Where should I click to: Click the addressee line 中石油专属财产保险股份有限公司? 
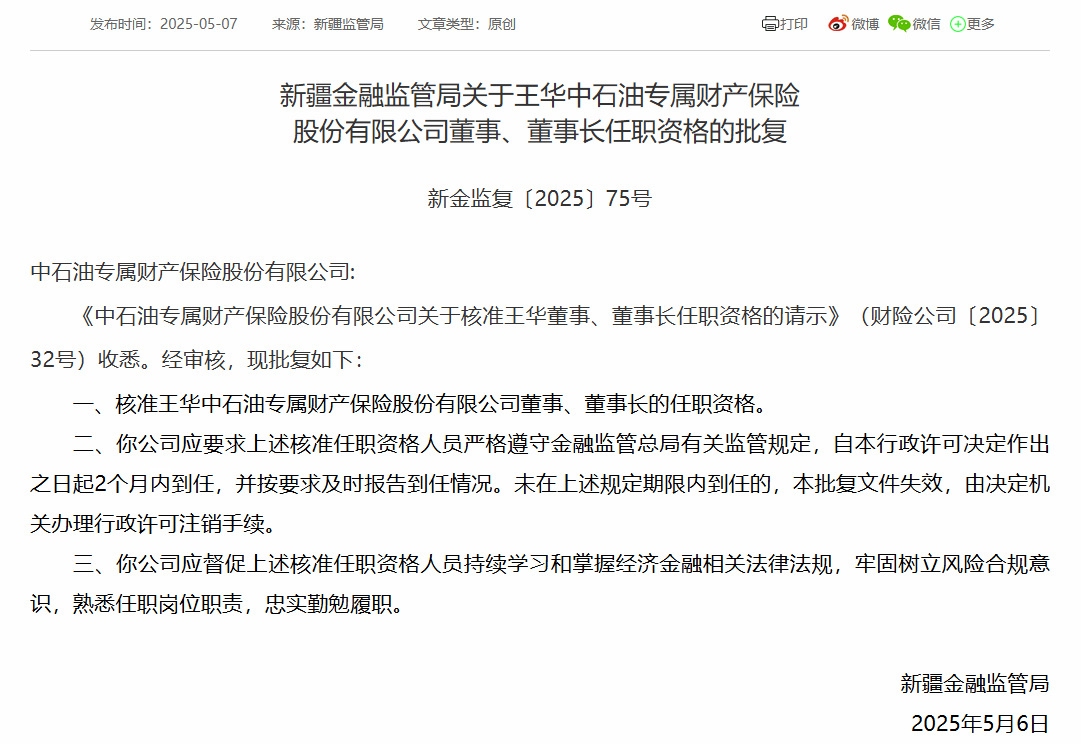(x=193, y=272)
